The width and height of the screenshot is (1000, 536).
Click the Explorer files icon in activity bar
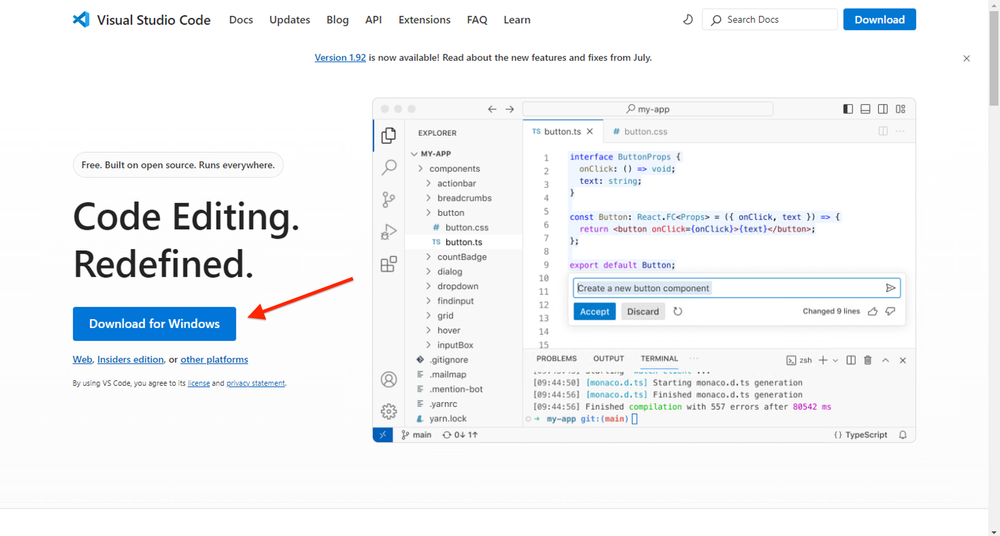coord(388,135)
